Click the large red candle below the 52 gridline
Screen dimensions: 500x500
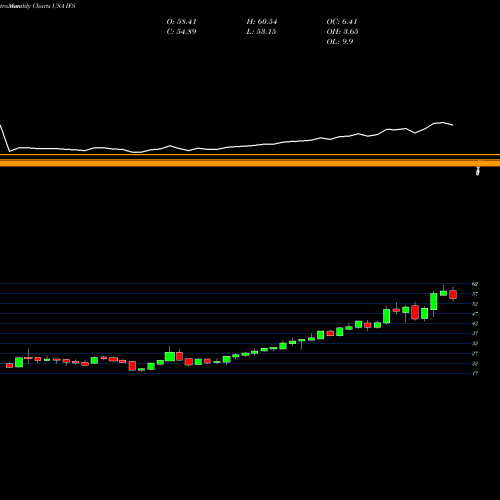point(415,312)
